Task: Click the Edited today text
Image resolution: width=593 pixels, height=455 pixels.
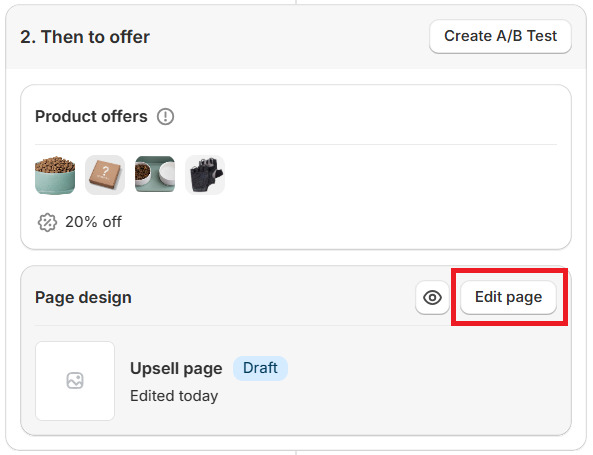Action: click(174, 396)
